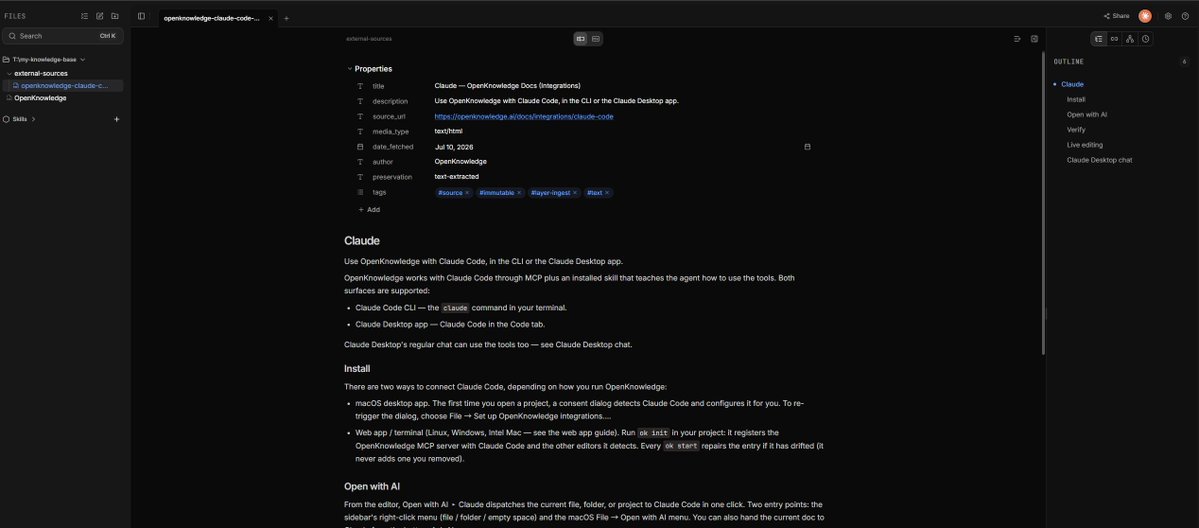Screen dimensions: 1199x528
Task: Close the openknowledge-claude-code tab
Action: 271,18
